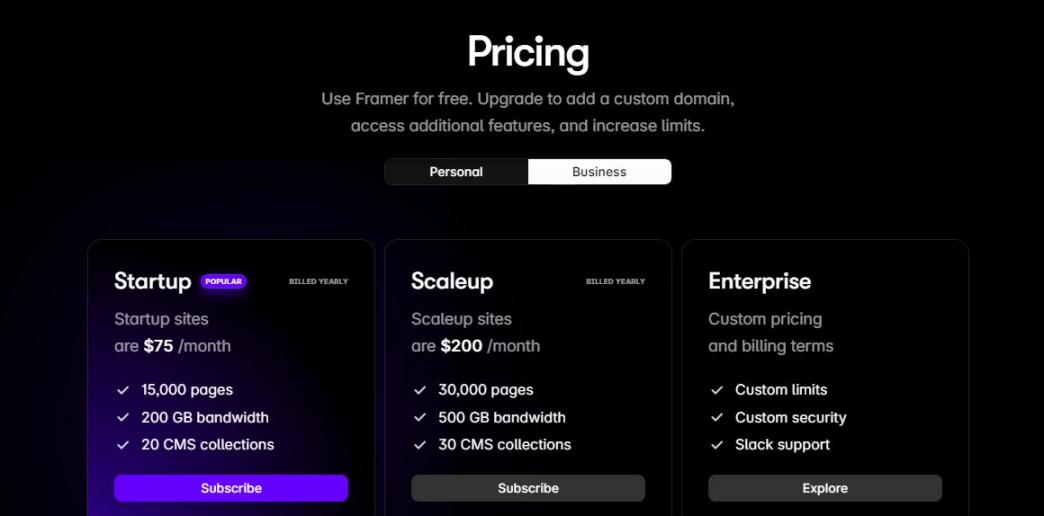Viewport: 1044px width, 516px height.
Task: Click the Enterprise plan title
Action: (759, 281)
